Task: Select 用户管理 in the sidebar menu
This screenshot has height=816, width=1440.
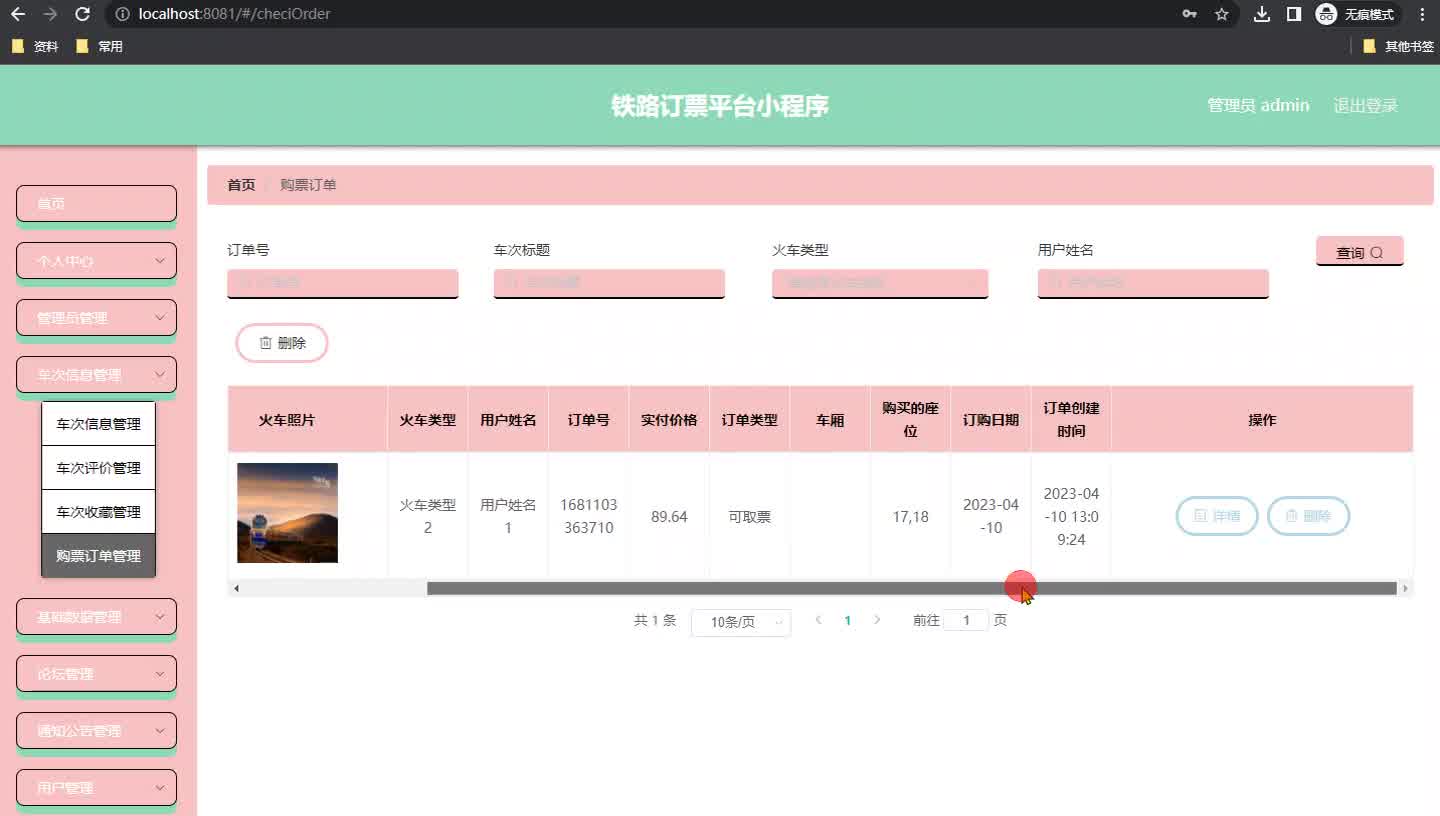Action: pos(96,787)
